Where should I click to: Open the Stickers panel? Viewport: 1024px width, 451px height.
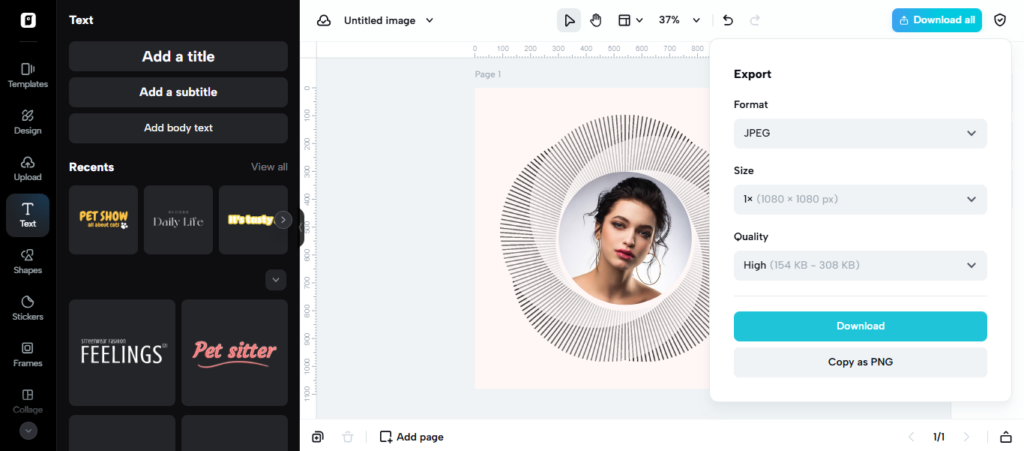[28, 307]
